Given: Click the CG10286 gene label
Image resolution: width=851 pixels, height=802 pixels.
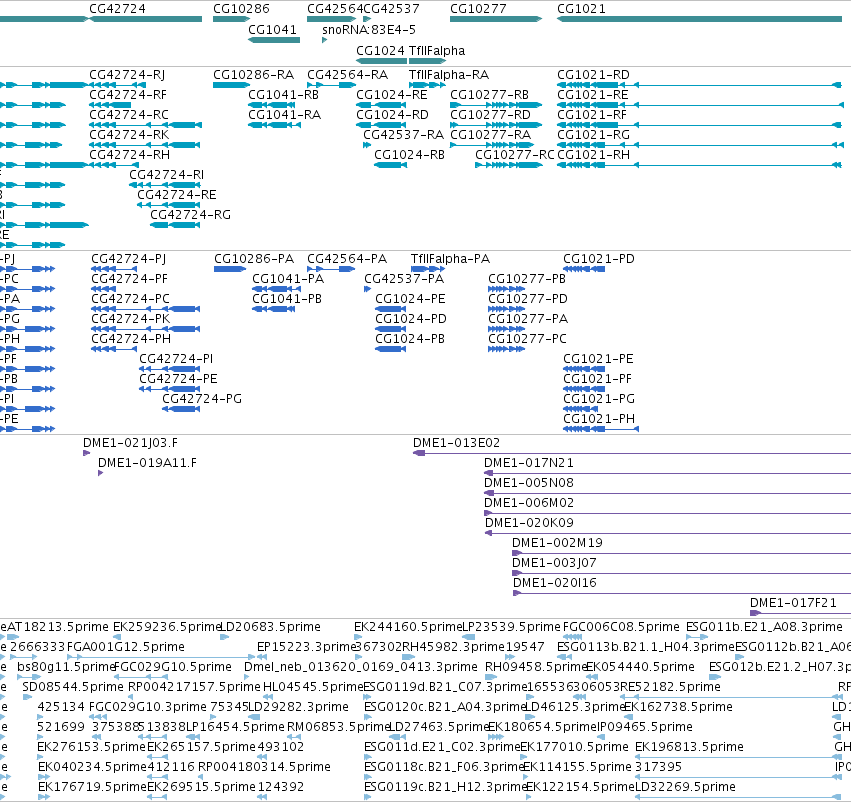Looking at the screenshot, I should point(241,9).
